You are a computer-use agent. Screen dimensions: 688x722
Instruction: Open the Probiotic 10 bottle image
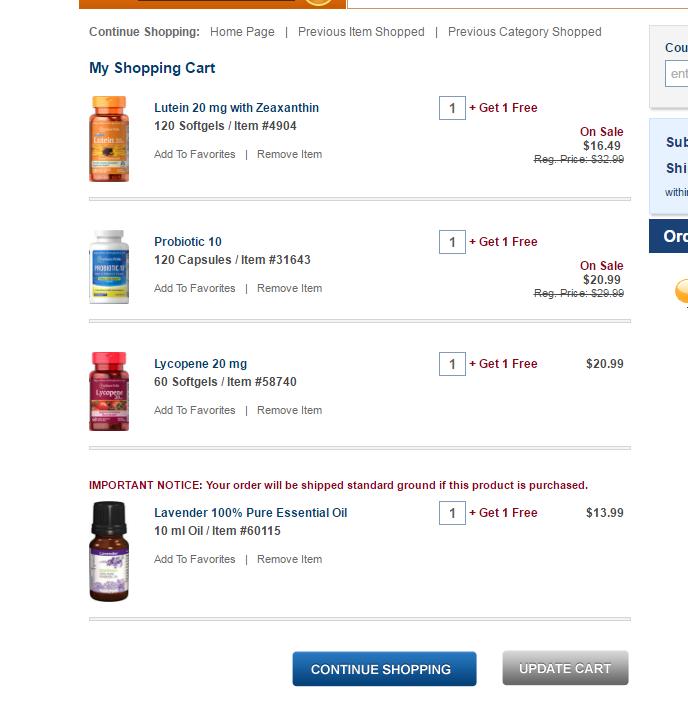pos(109,267)
